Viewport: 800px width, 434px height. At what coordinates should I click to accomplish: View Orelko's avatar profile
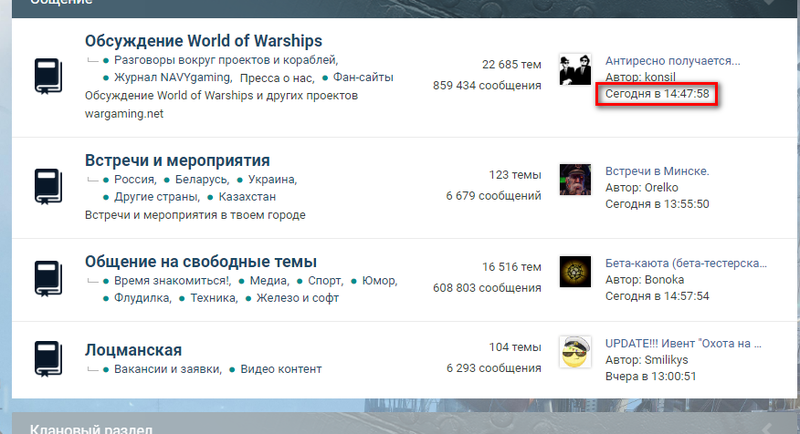coord(575,180)
